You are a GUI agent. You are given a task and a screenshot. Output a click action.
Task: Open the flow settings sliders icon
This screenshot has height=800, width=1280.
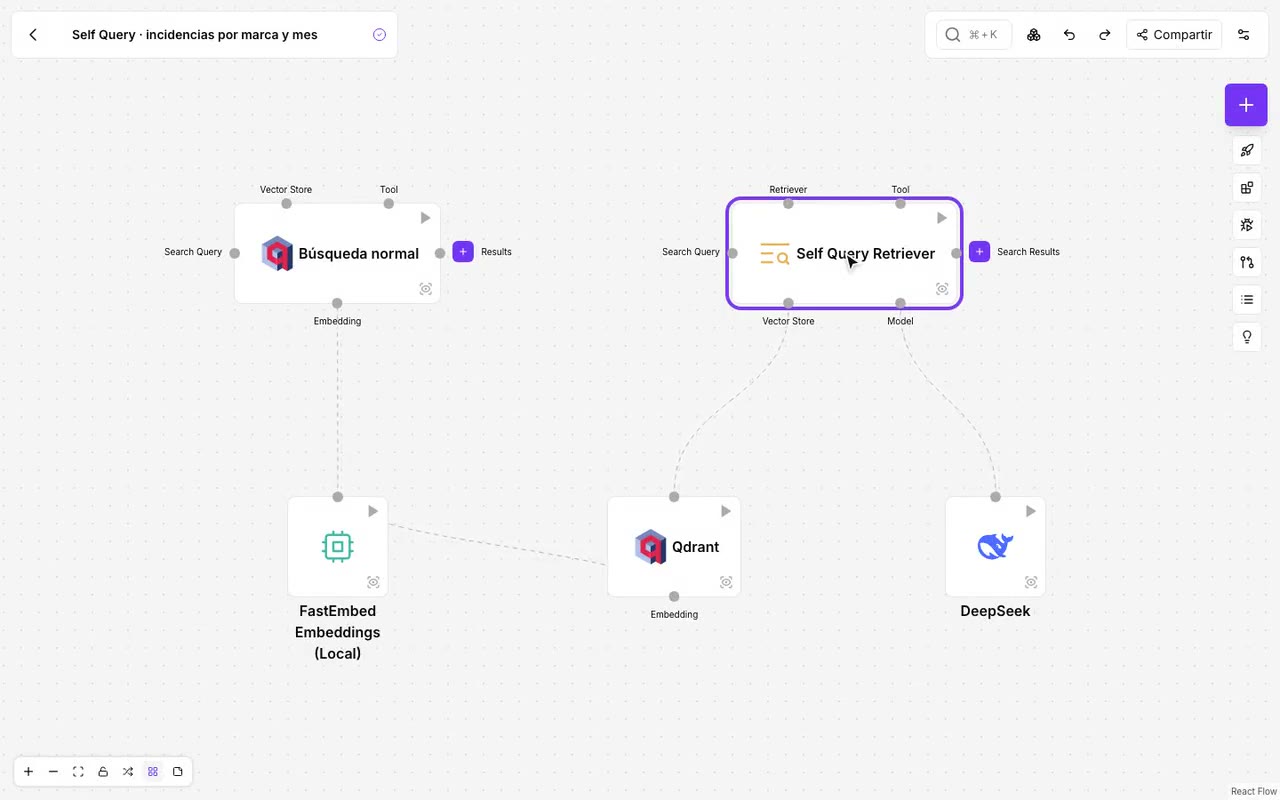click(1244, 35)
